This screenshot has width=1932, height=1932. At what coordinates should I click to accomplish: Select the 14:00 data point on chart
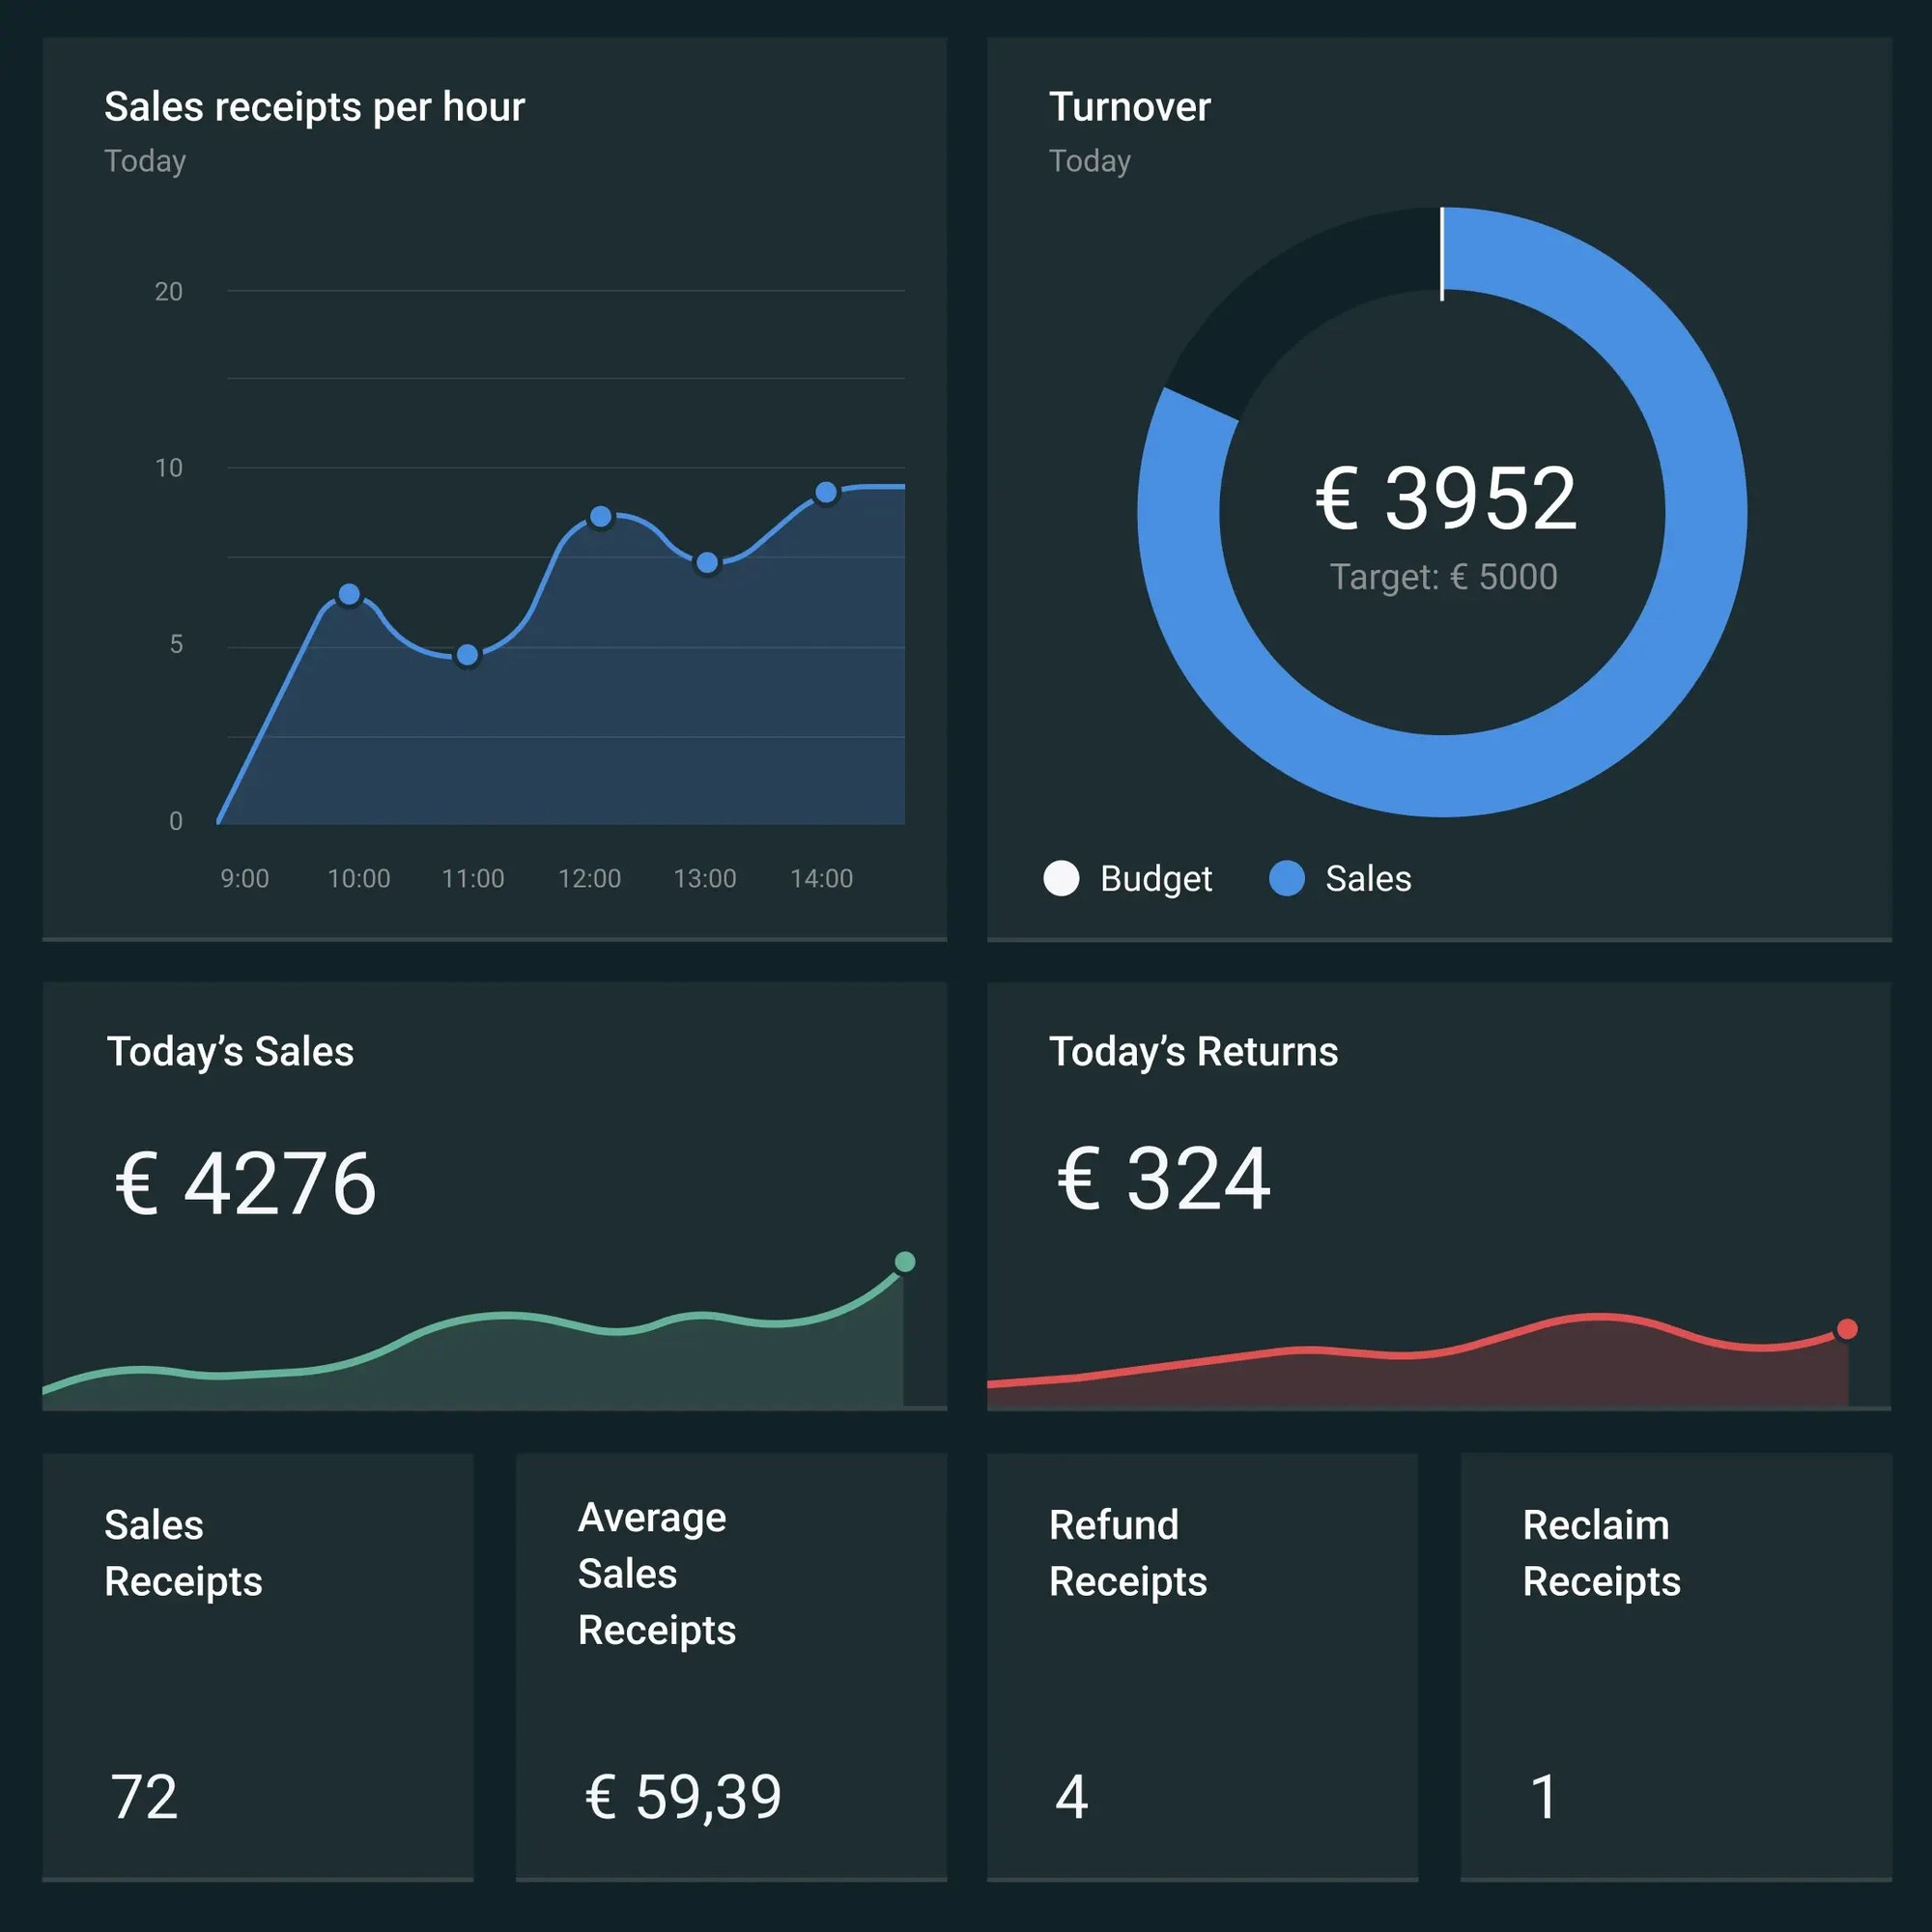pos(826,493)
